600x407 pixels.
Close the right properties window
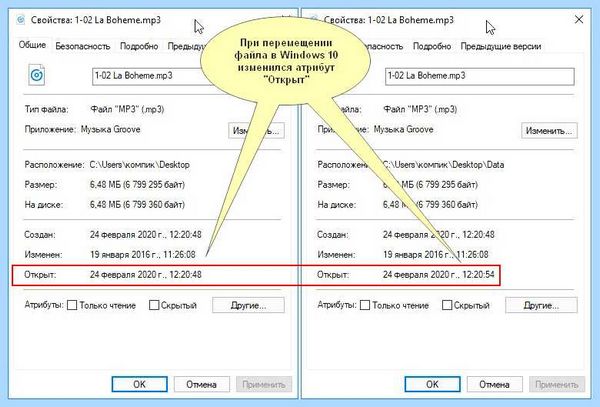(x=579, y=19)
